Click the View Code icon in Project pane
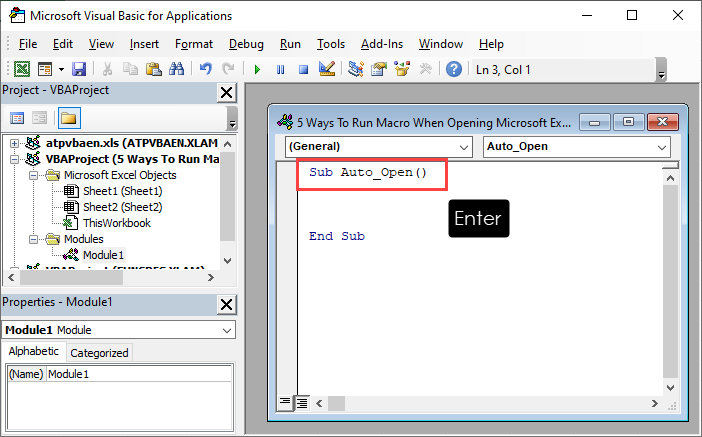 point(17,118)
